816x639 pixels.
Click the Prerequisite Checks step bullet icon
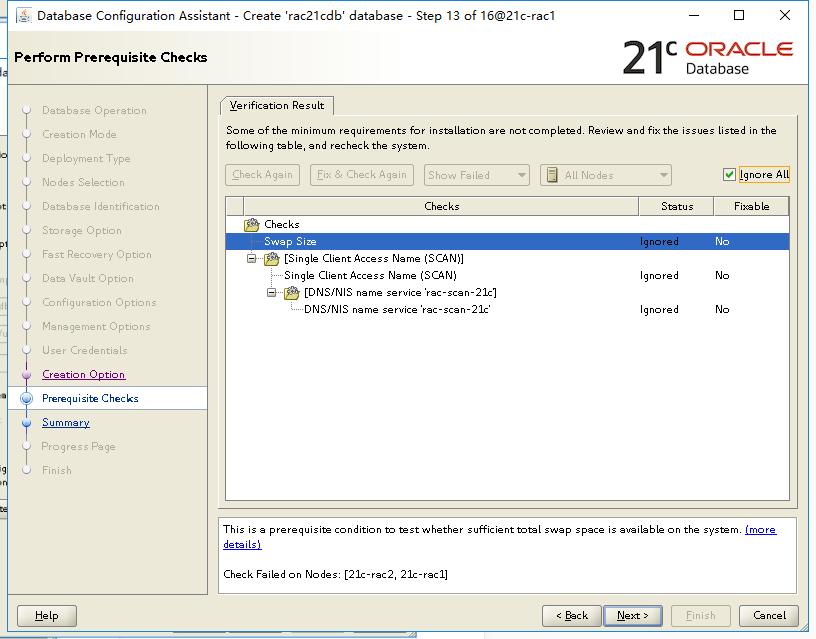[x=27, y=399]
